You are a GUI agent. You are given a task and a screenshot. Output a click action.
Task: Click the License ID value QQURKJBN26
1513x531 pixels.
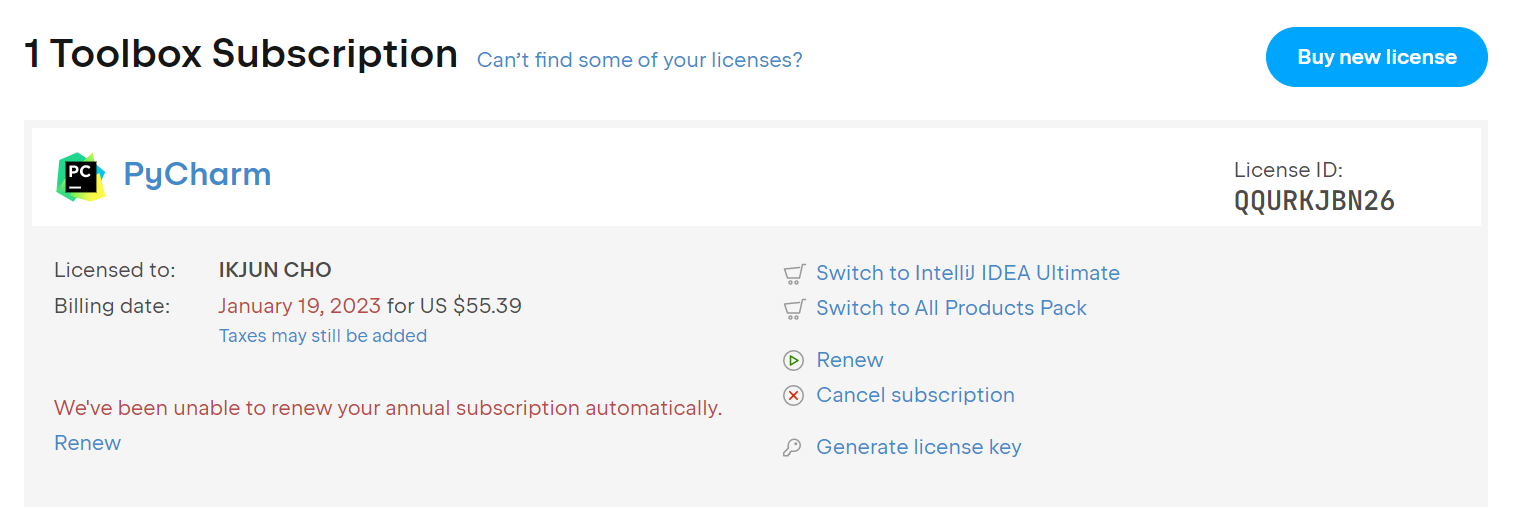tap(1314, 201)
